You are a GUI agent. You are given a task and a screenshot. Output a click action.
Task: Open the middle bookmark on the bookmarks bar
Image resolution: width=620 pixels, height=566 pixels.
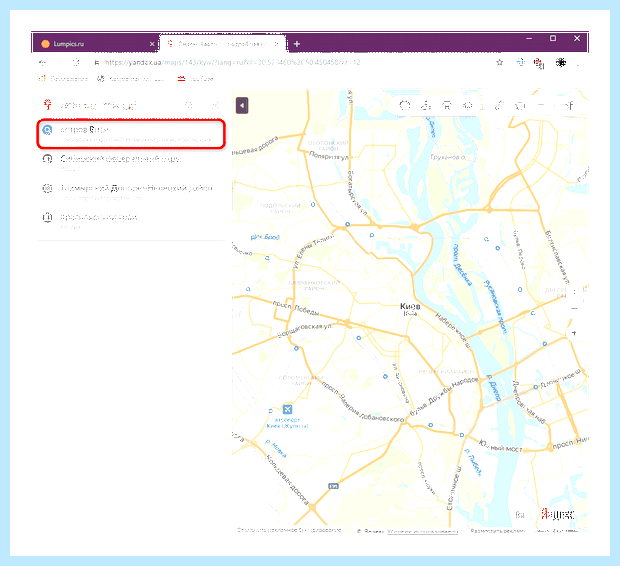tap(130, 79)
